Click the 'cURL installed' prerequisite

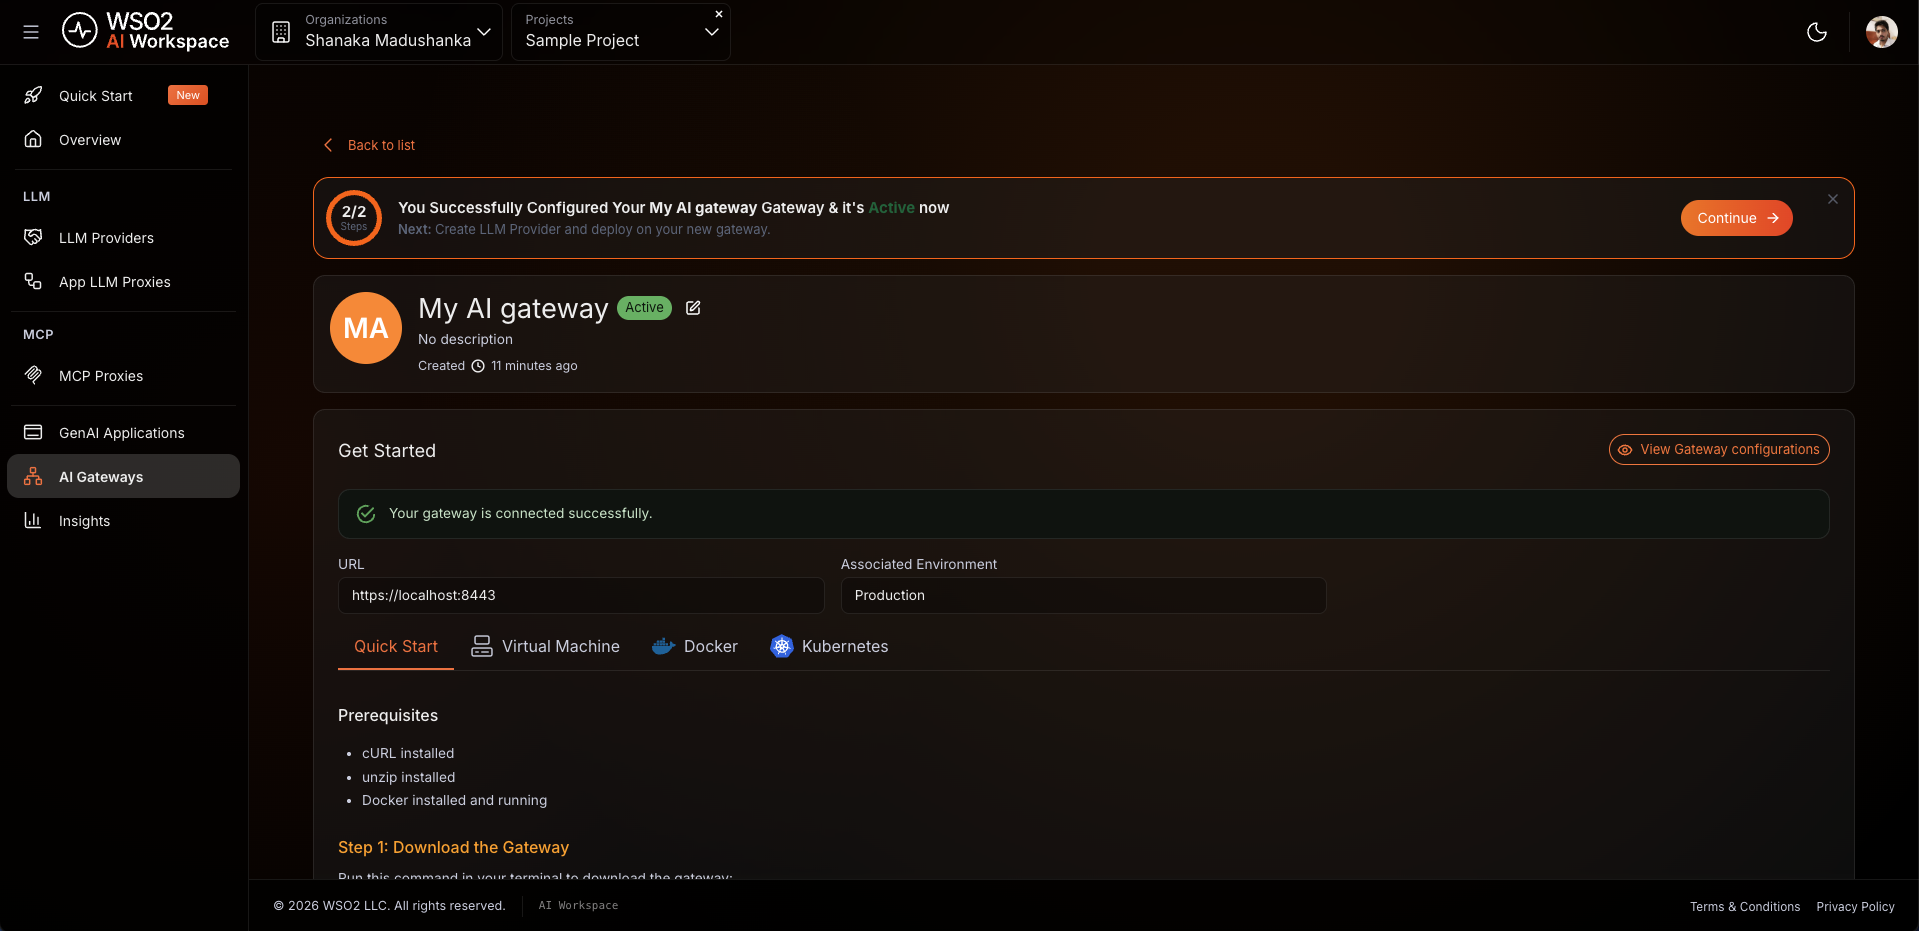click(408, 754)
